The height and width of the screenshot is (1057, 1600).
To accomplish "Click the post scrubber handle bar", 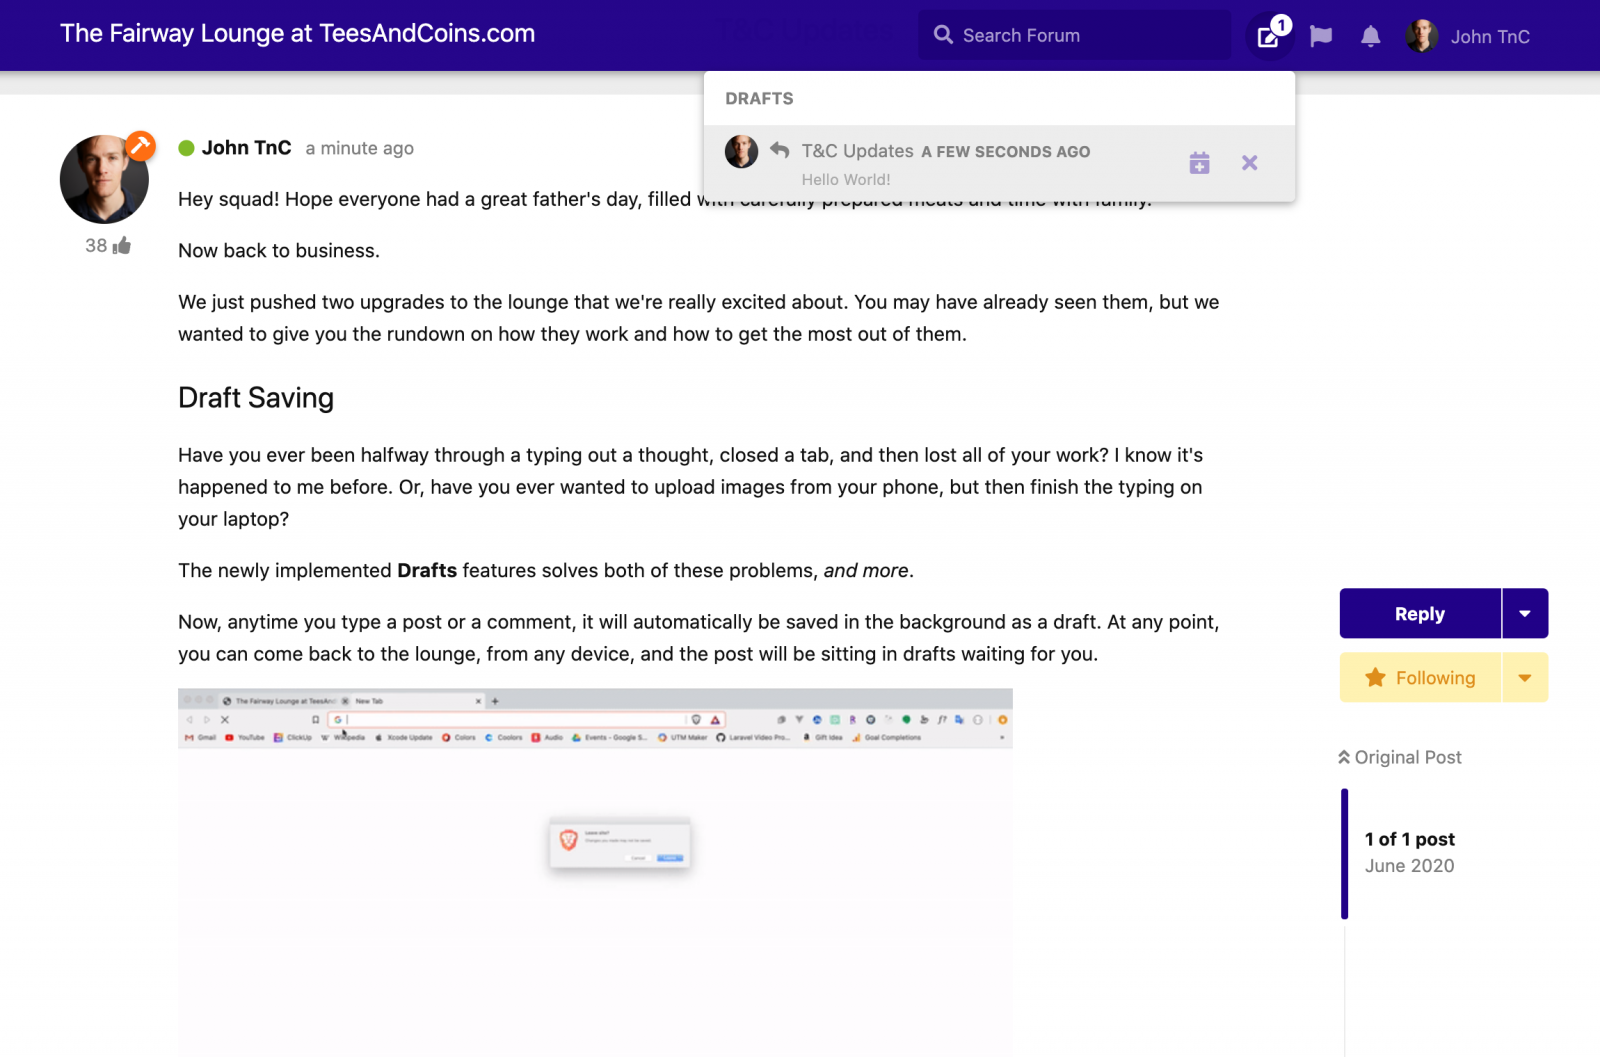I will click(x=1344, y=854).
